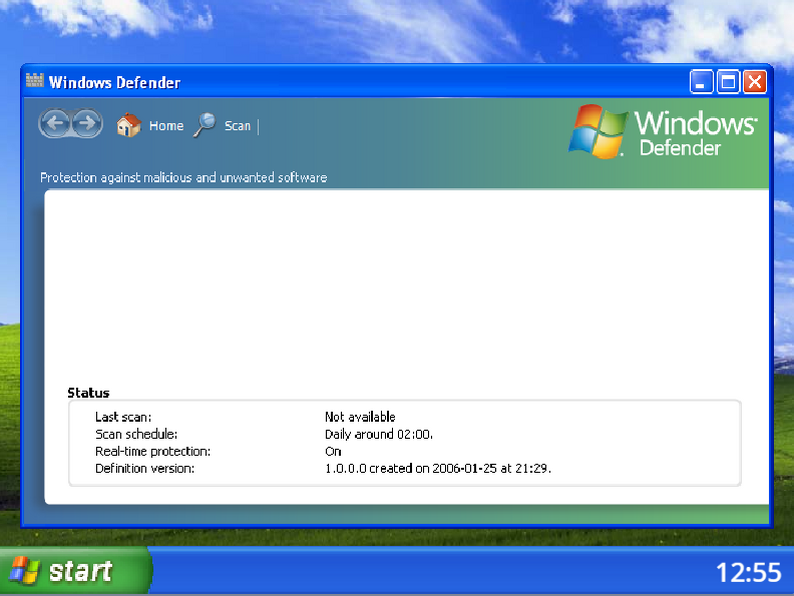Select the 'Last scan:' label
The image size is (794, 596).
pos(123,417)
